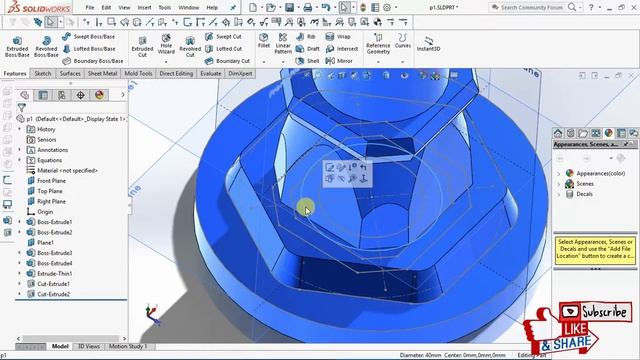
Task: Expand Appearances(color) in task pane
Action: 559,173
